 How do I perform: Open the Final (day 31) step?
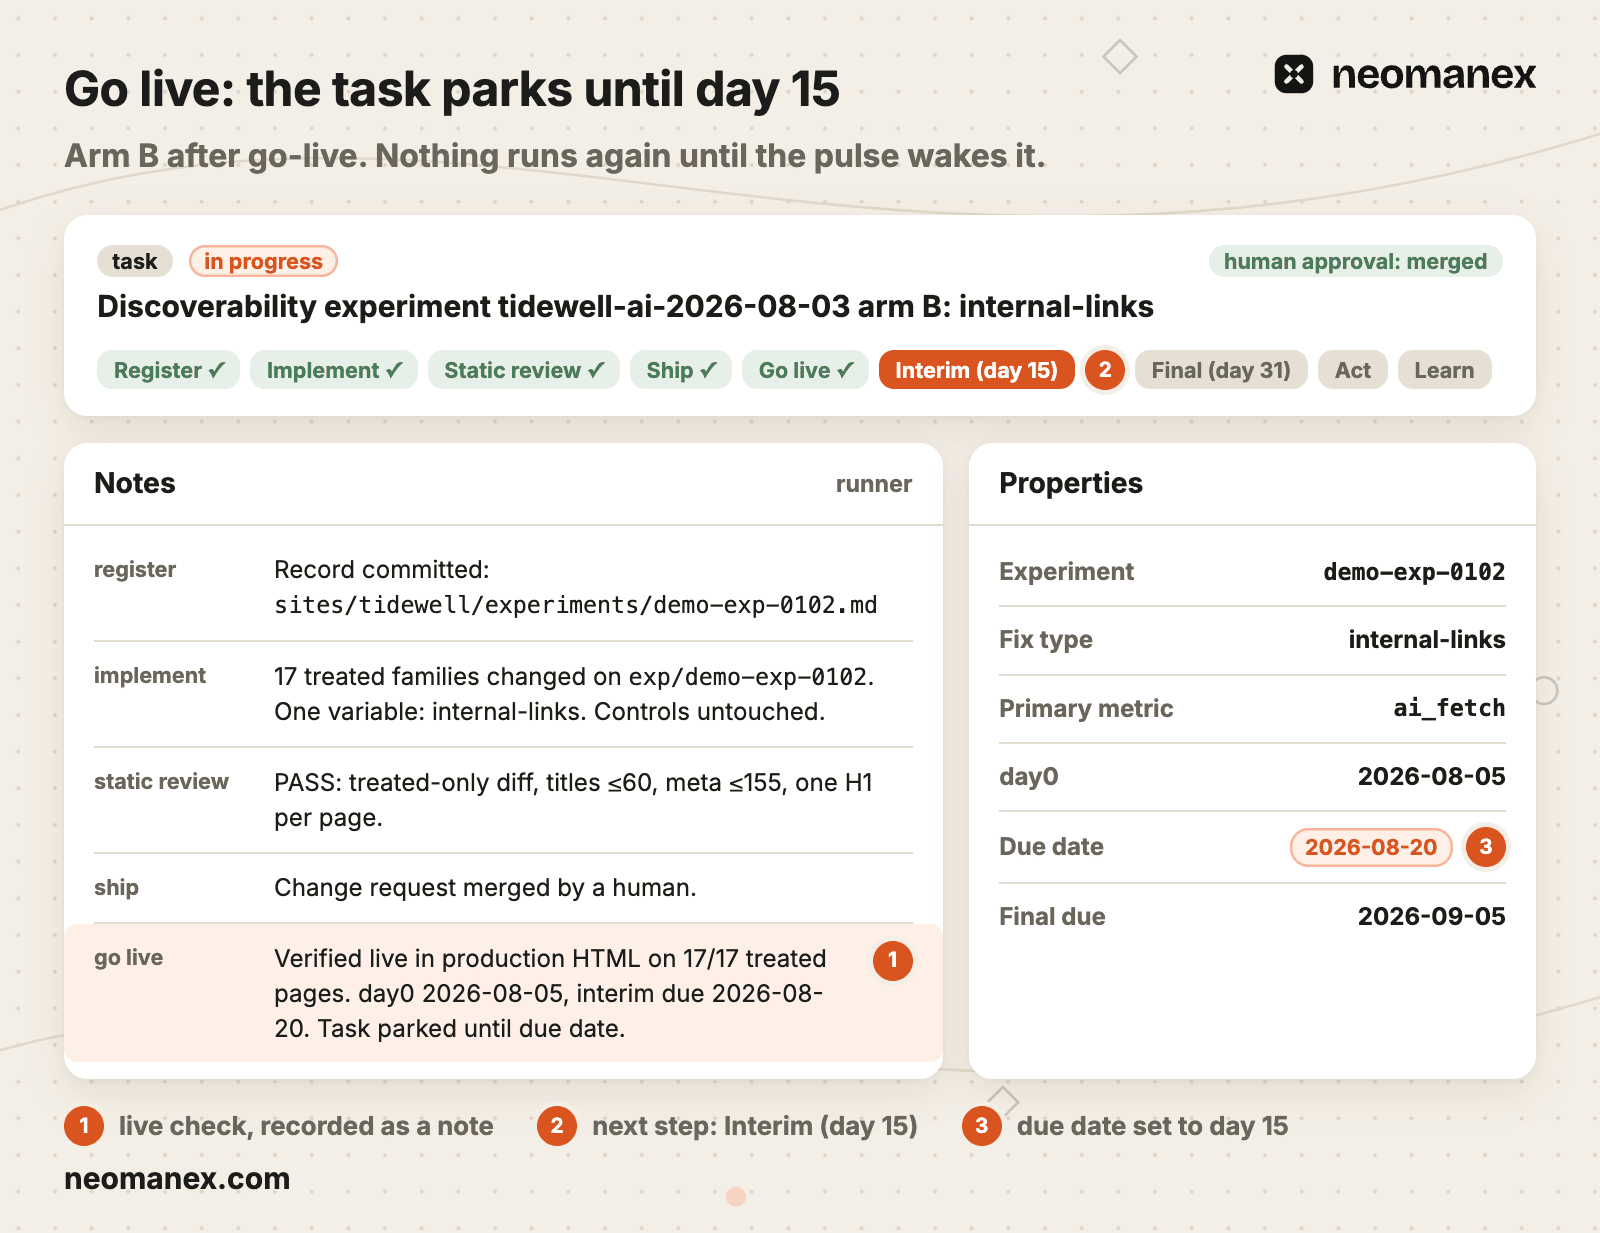coord(1221,370)
